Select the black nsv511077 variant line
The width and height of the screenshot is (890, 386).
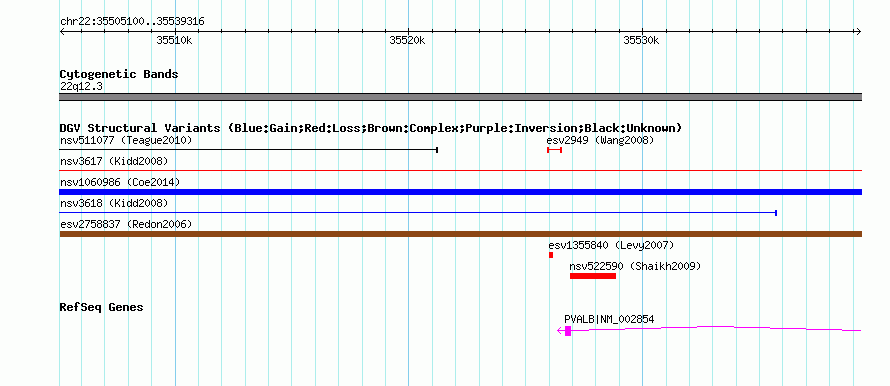[249, 150]
